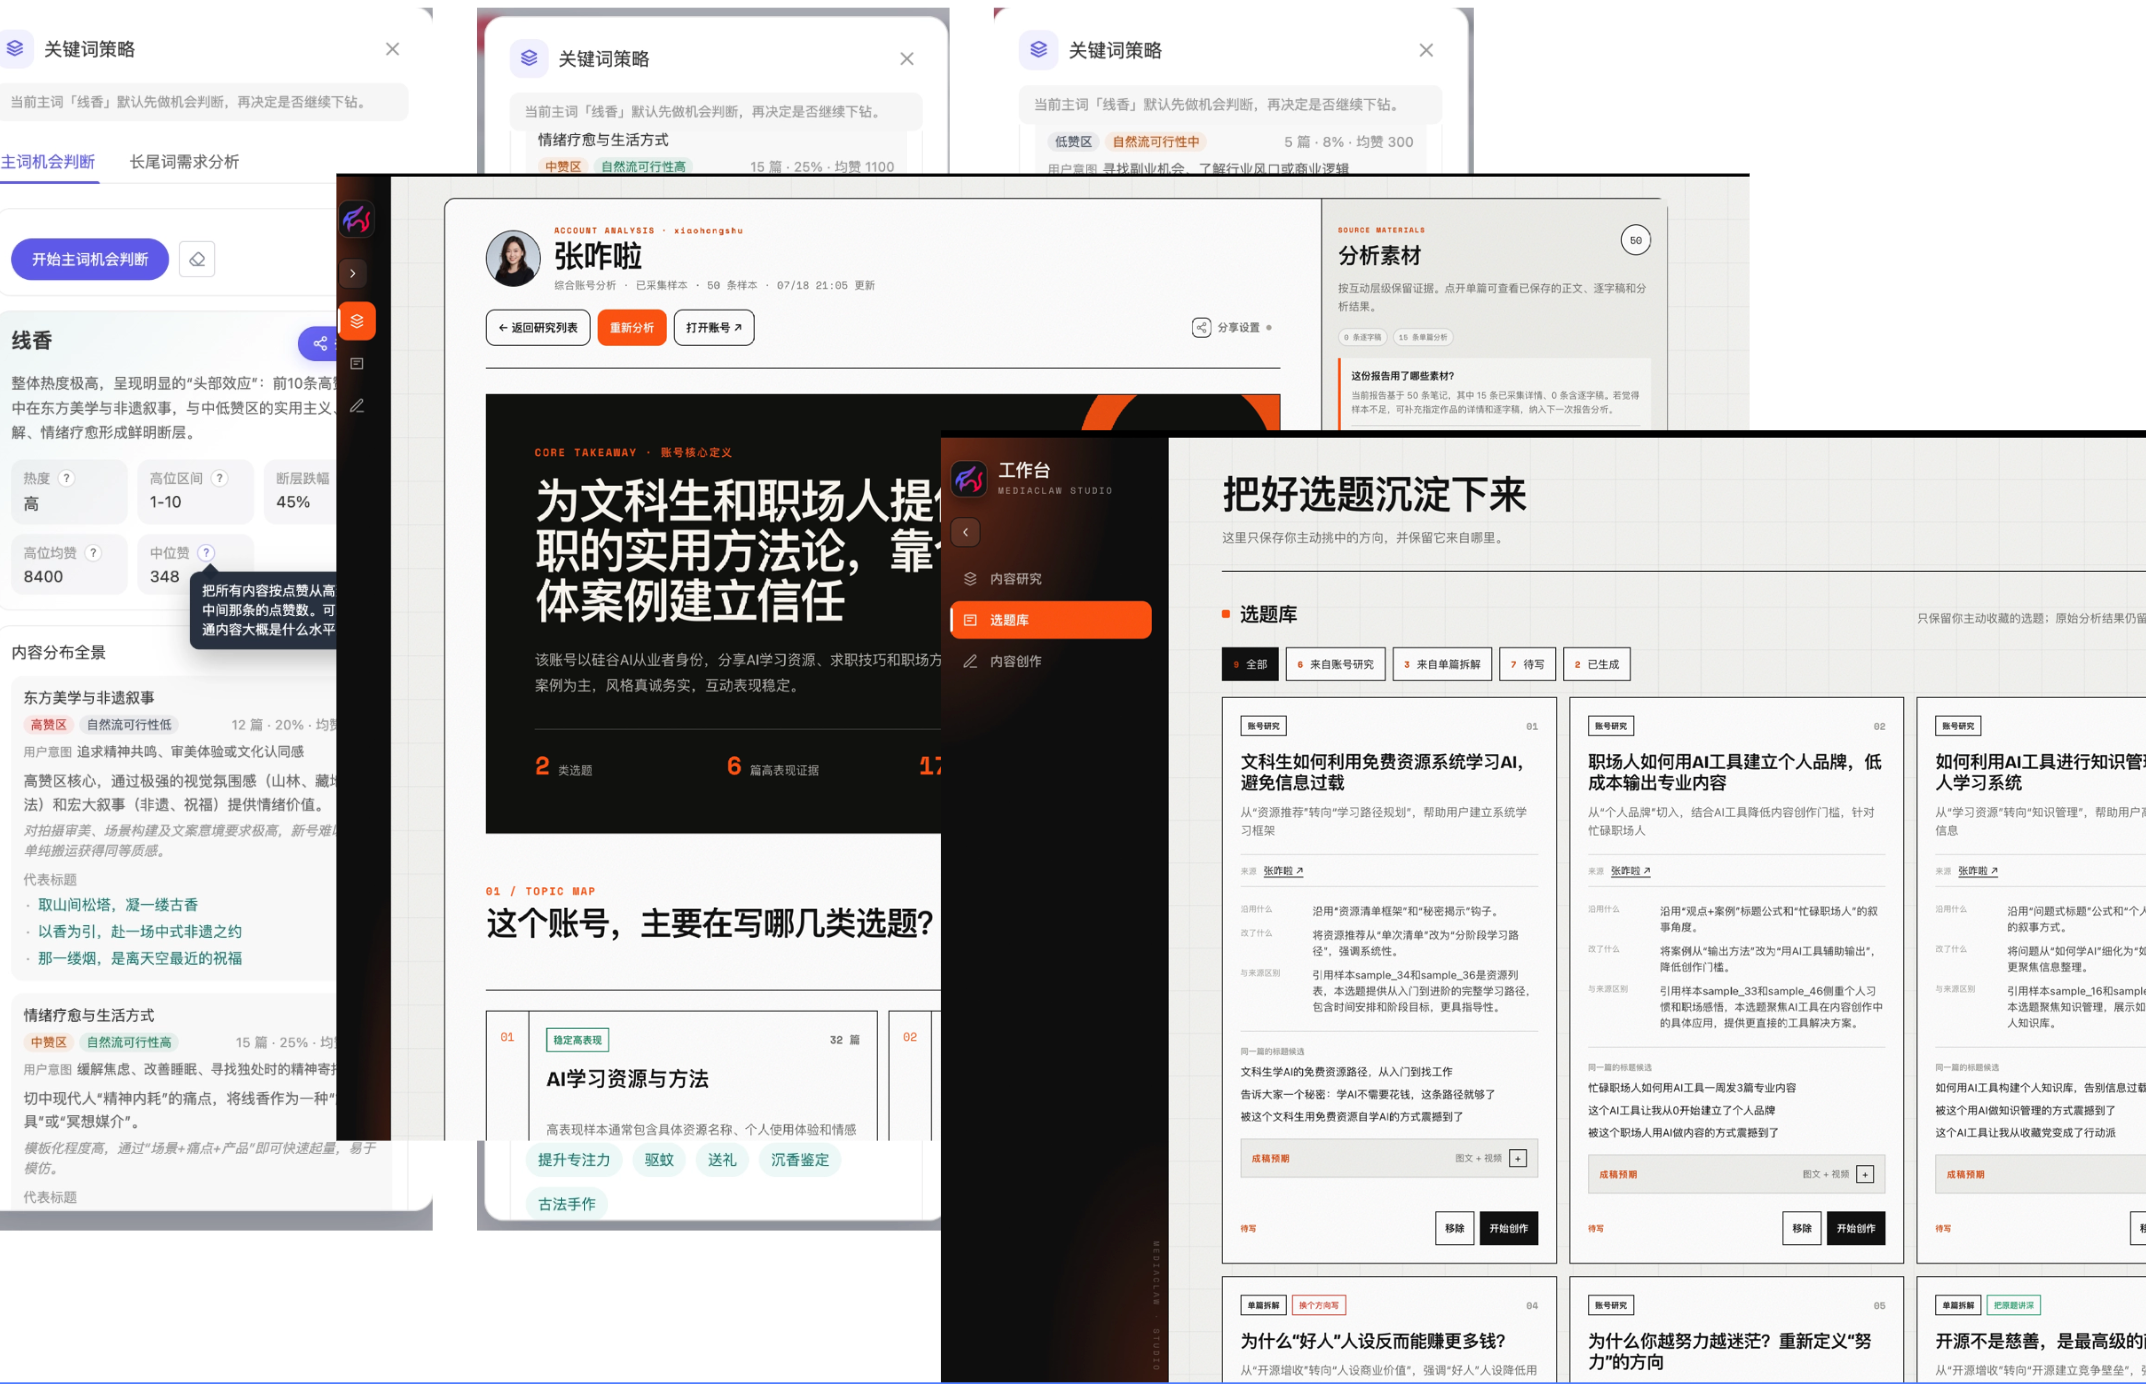Close the middle 关键词策略 panel
This screenshot has height=1384, width=2146.
[x=907, y=59]
